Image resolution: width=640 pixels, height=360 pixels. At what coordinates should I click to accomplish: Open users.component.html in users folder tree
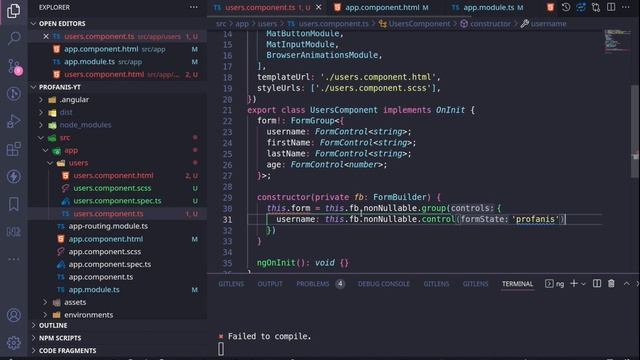(x=113, y=176)
